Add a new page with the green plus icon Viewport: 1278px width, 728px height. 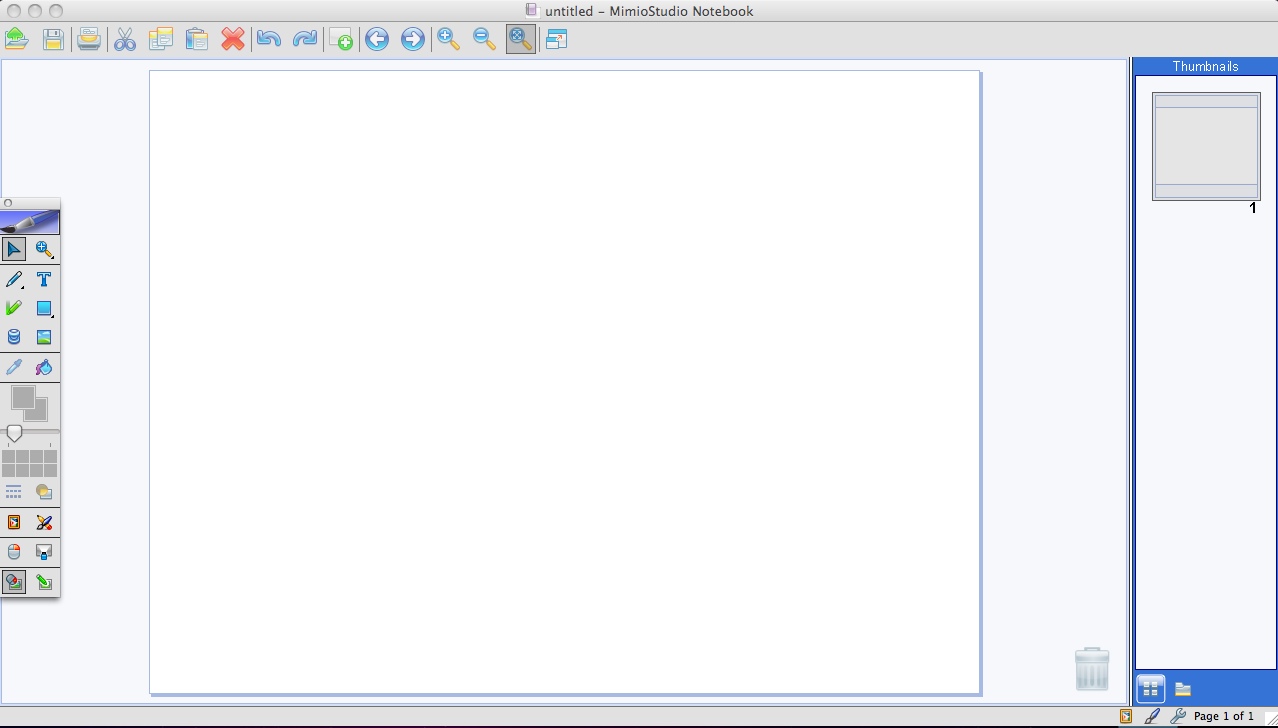341,39
